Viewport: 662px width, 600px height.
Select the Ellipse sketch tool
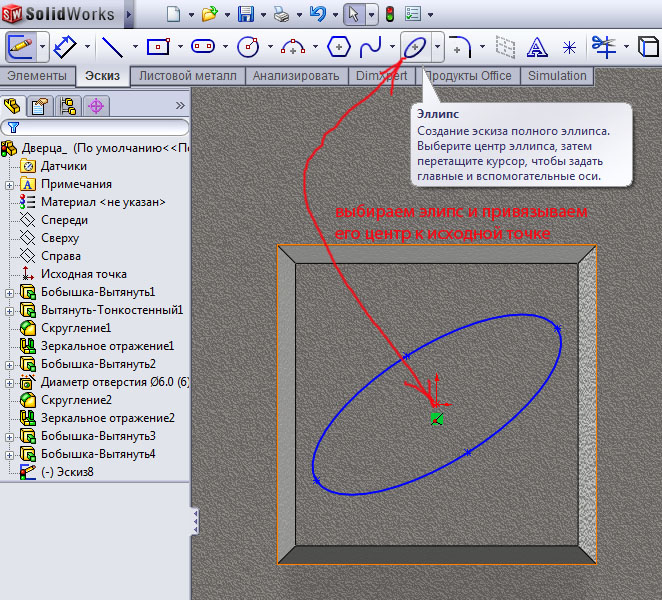point(414,46)
